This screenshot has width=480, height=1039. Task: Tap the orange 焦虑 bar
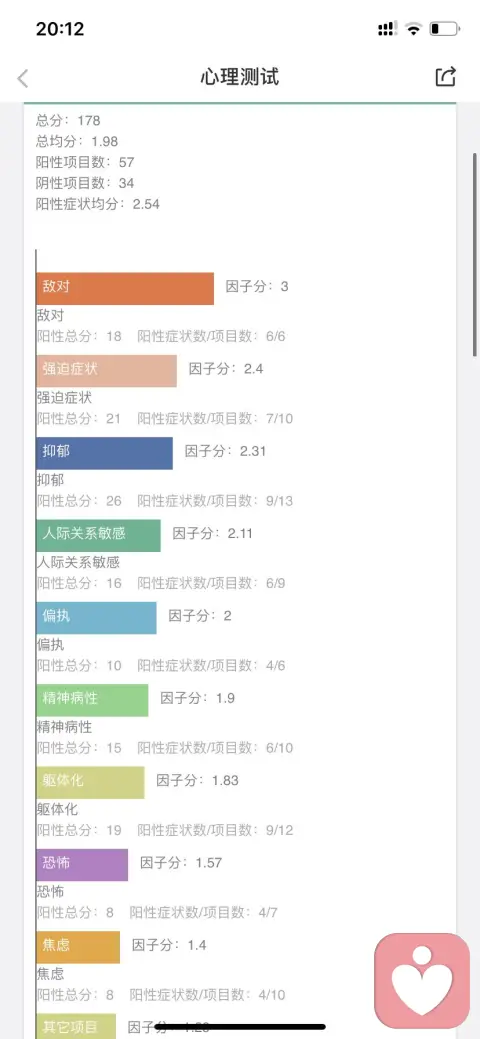(x=78, y=947)
